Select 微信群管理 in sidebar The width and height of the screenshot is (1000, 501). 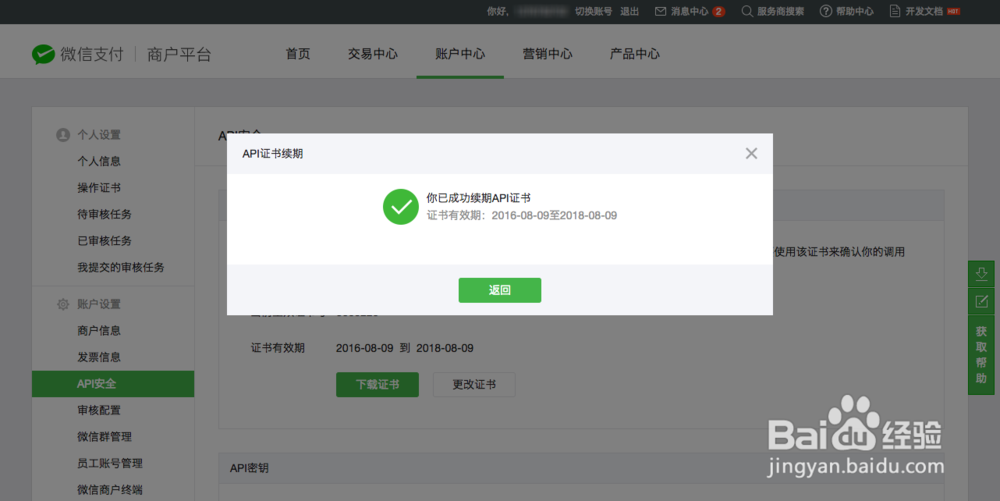pyautogui.click(x=105, y=437)
